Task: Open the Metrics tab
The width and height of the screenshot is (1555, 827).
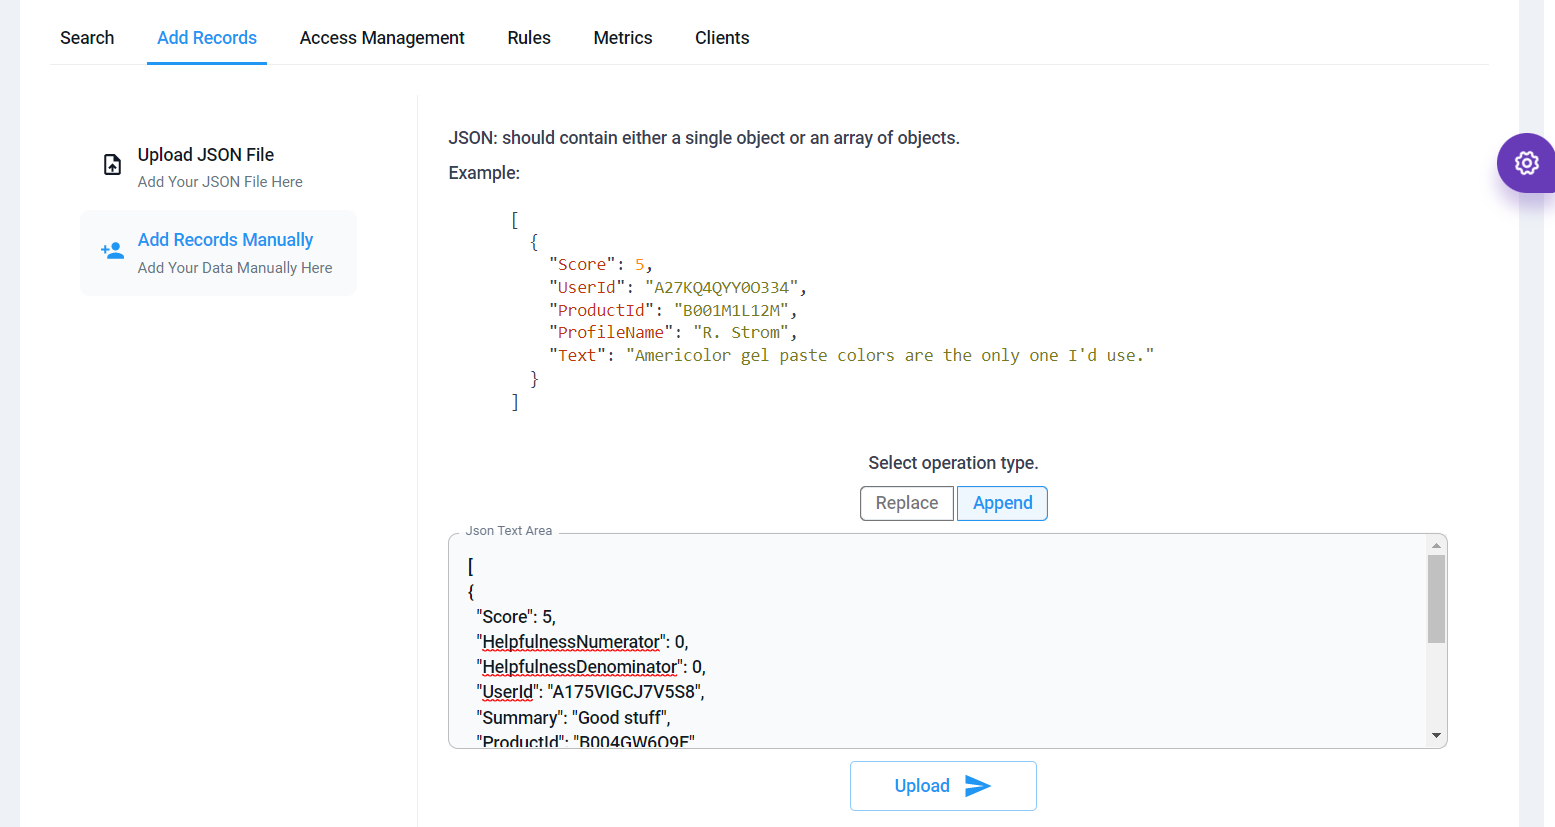Action: pos(623,38)
